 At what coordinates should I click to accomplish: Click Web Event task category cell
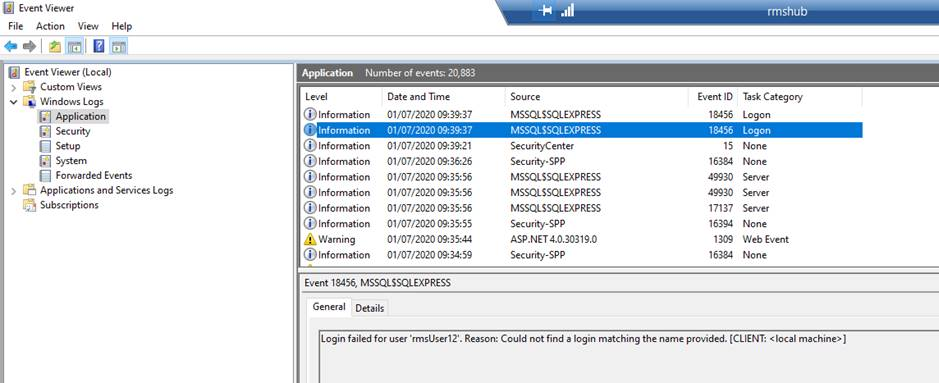pos(765,239)
